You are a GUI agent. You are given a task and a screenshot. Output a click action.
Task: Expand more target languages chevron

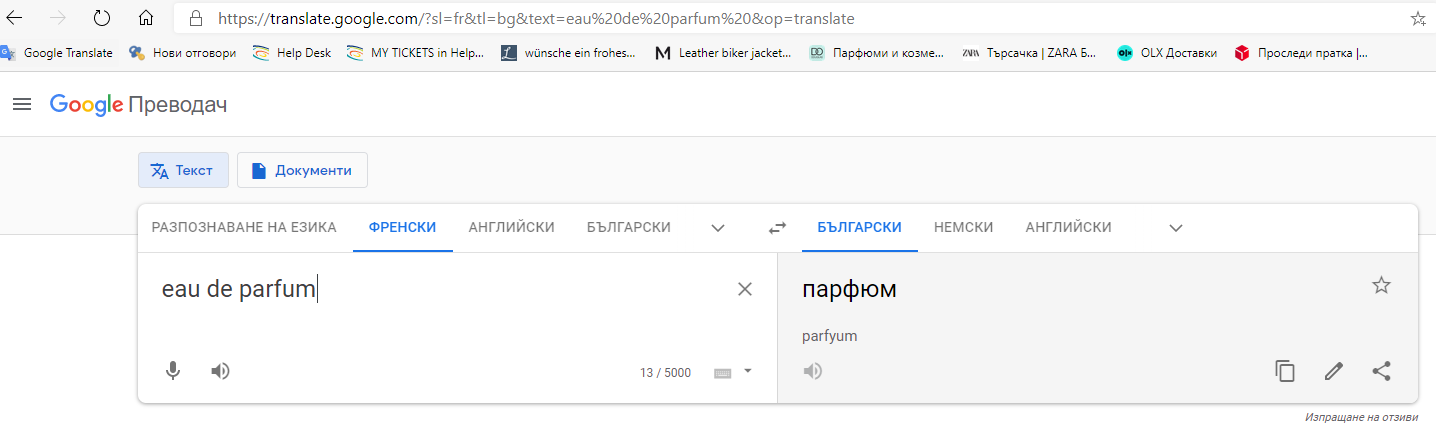pos(1176,228)
